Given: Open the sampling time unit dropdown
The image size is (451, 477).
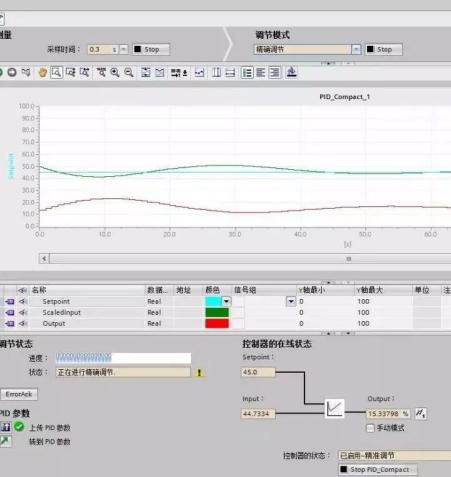Looking at the screenshot, I should pos(123,49).
